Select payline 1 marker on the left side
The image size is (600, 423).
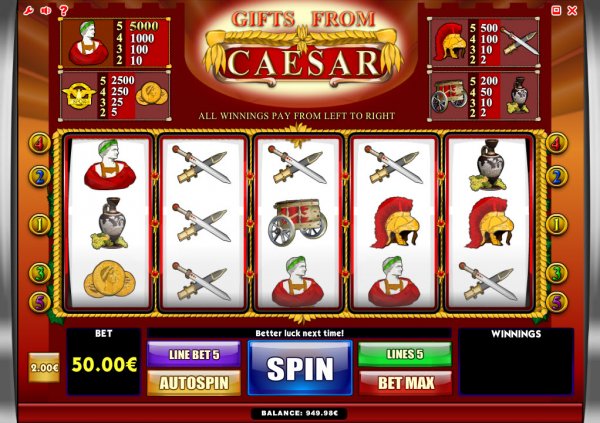click(39, 224)
